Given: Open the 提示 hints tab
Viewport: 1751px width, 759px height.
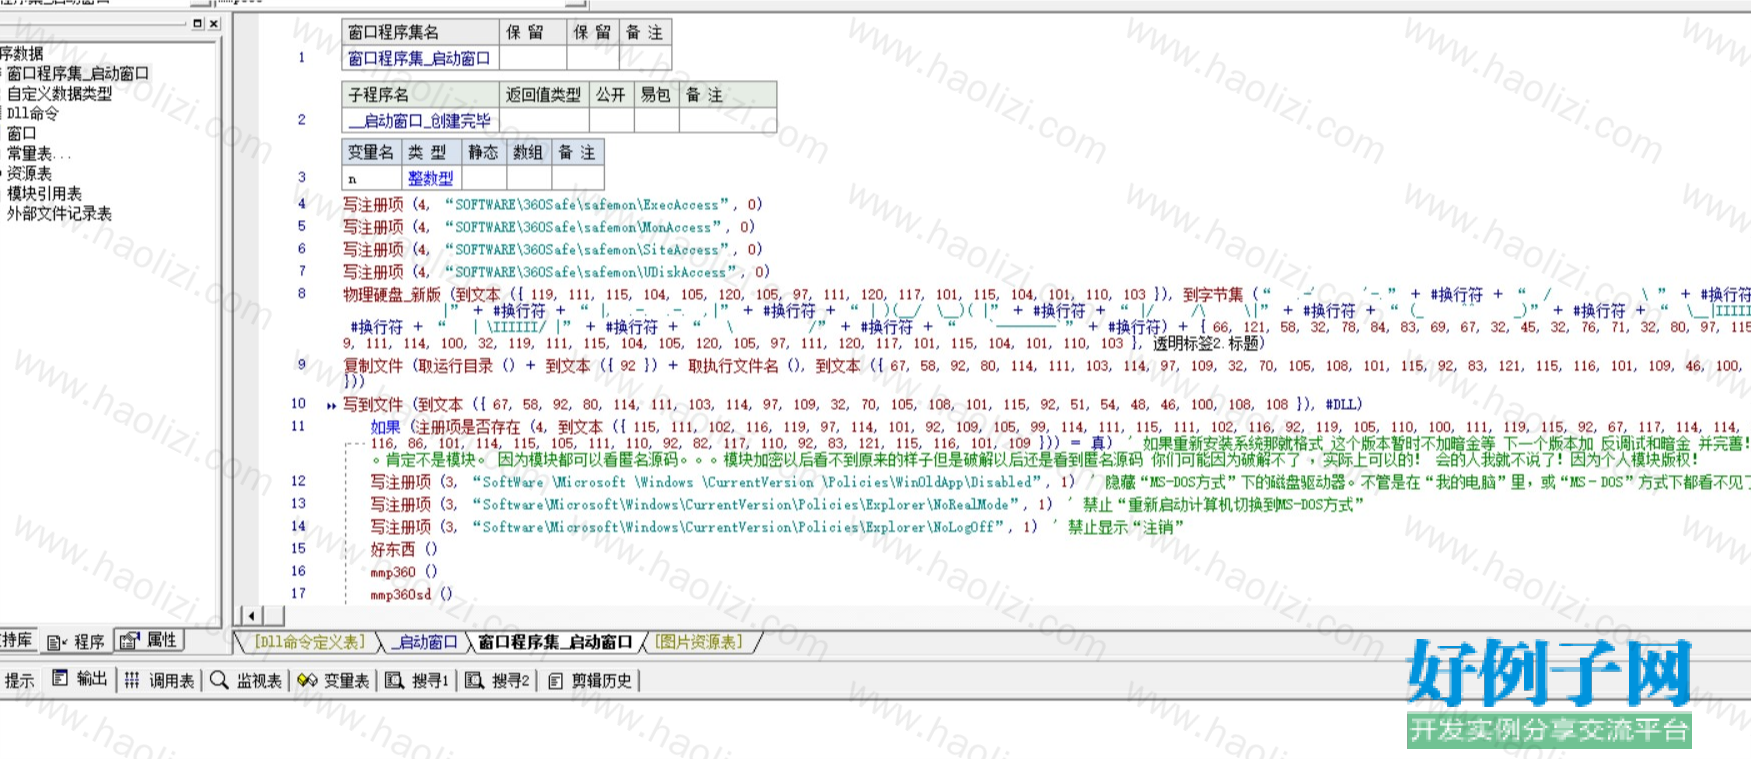Looking at the screenshot, I should pyautogui.click(x=19, y=680).
